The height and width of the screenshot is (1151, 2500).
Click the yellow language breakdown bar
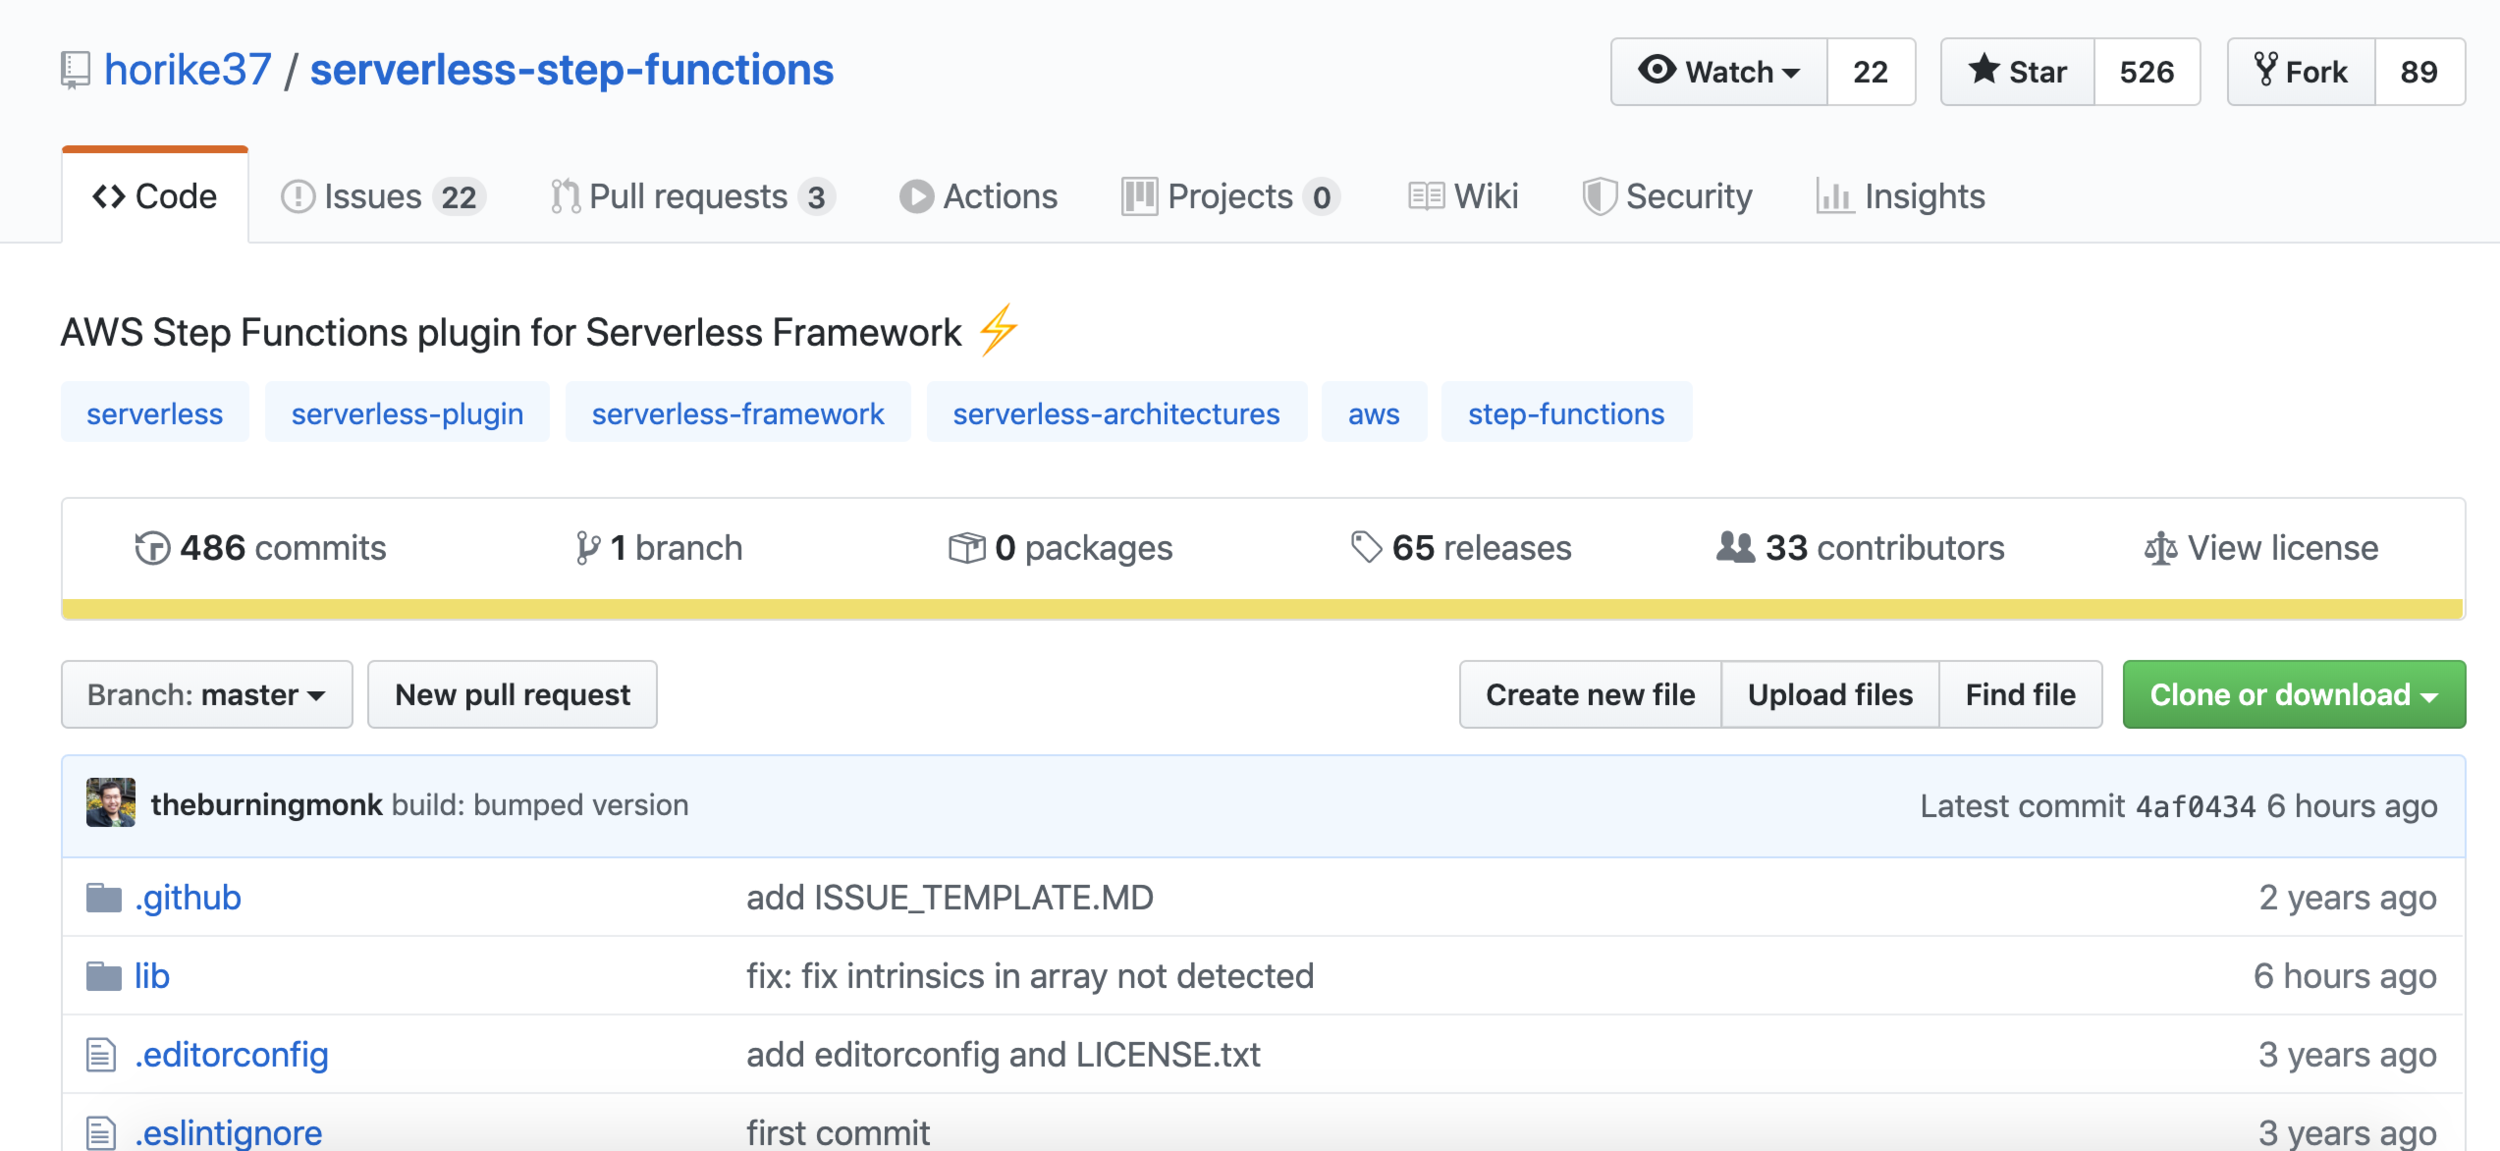(x=1262, y=610)
